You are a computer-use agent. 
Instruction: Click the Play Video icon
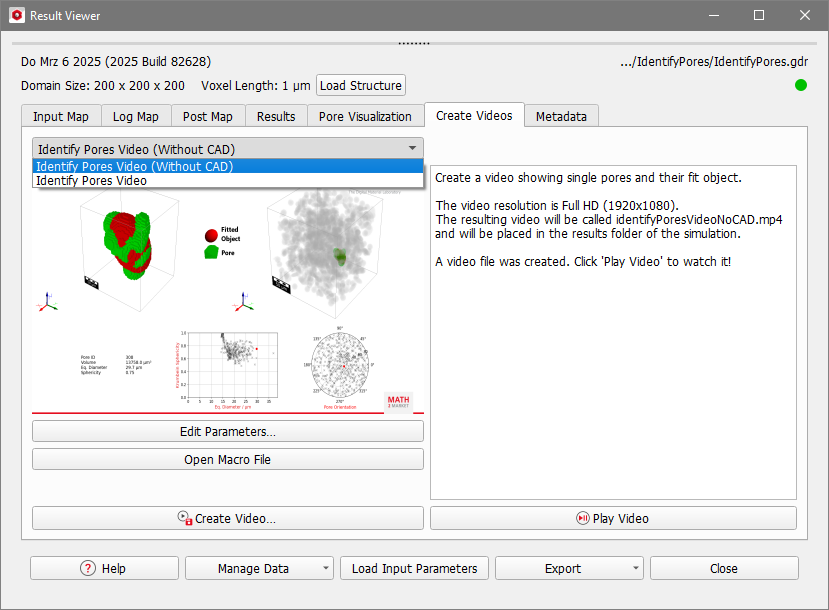click(583, 518)
